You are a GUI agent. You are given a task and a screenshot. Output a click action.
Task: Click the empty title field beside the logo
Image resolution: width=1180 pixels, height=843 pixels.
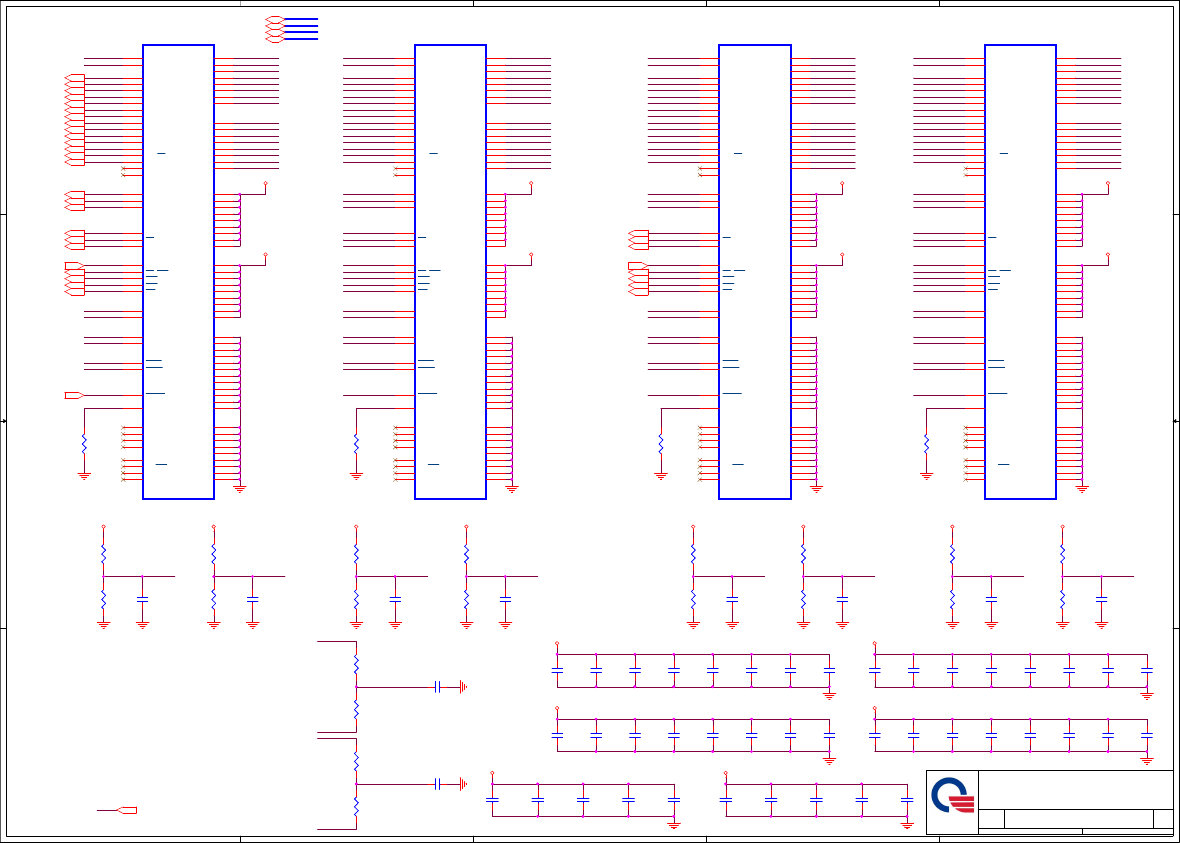click(1075, 790)
